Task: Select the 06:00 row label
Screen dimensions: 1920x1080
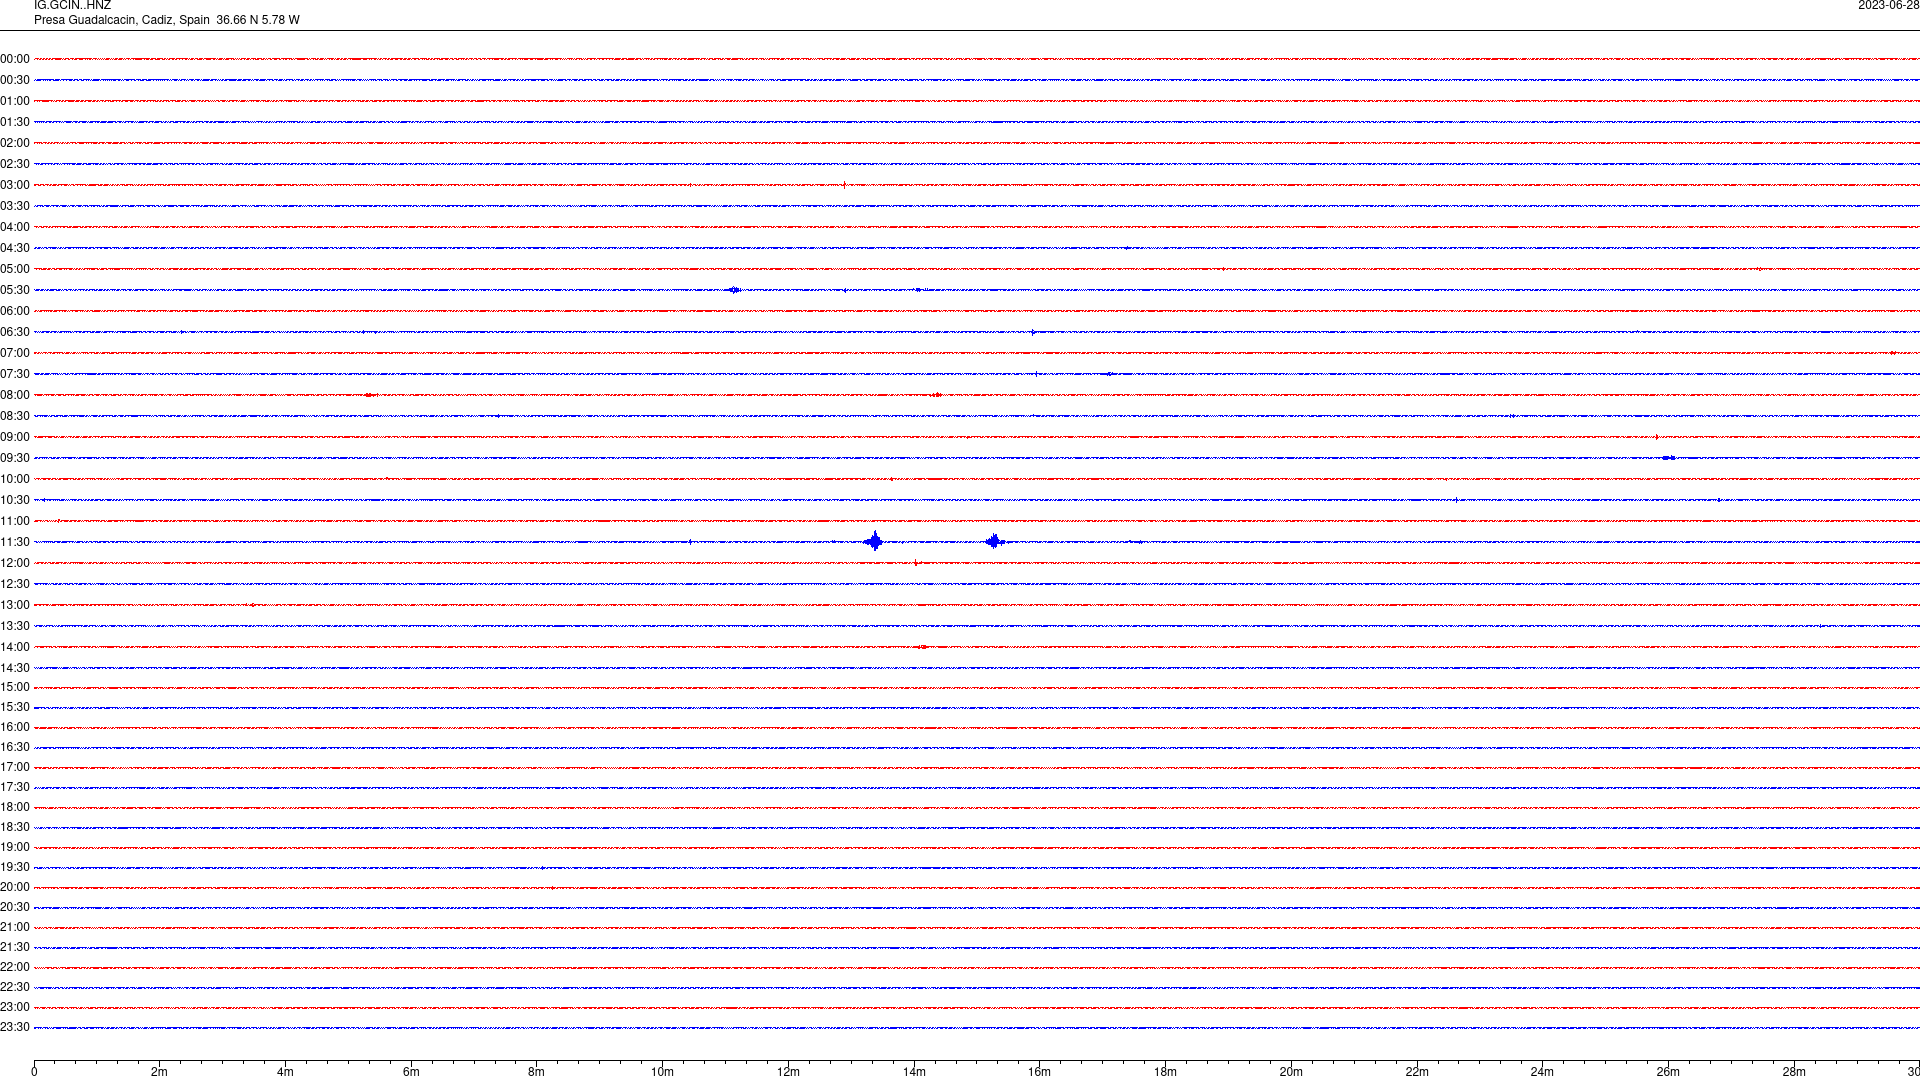Action: (x=15, y=311)
